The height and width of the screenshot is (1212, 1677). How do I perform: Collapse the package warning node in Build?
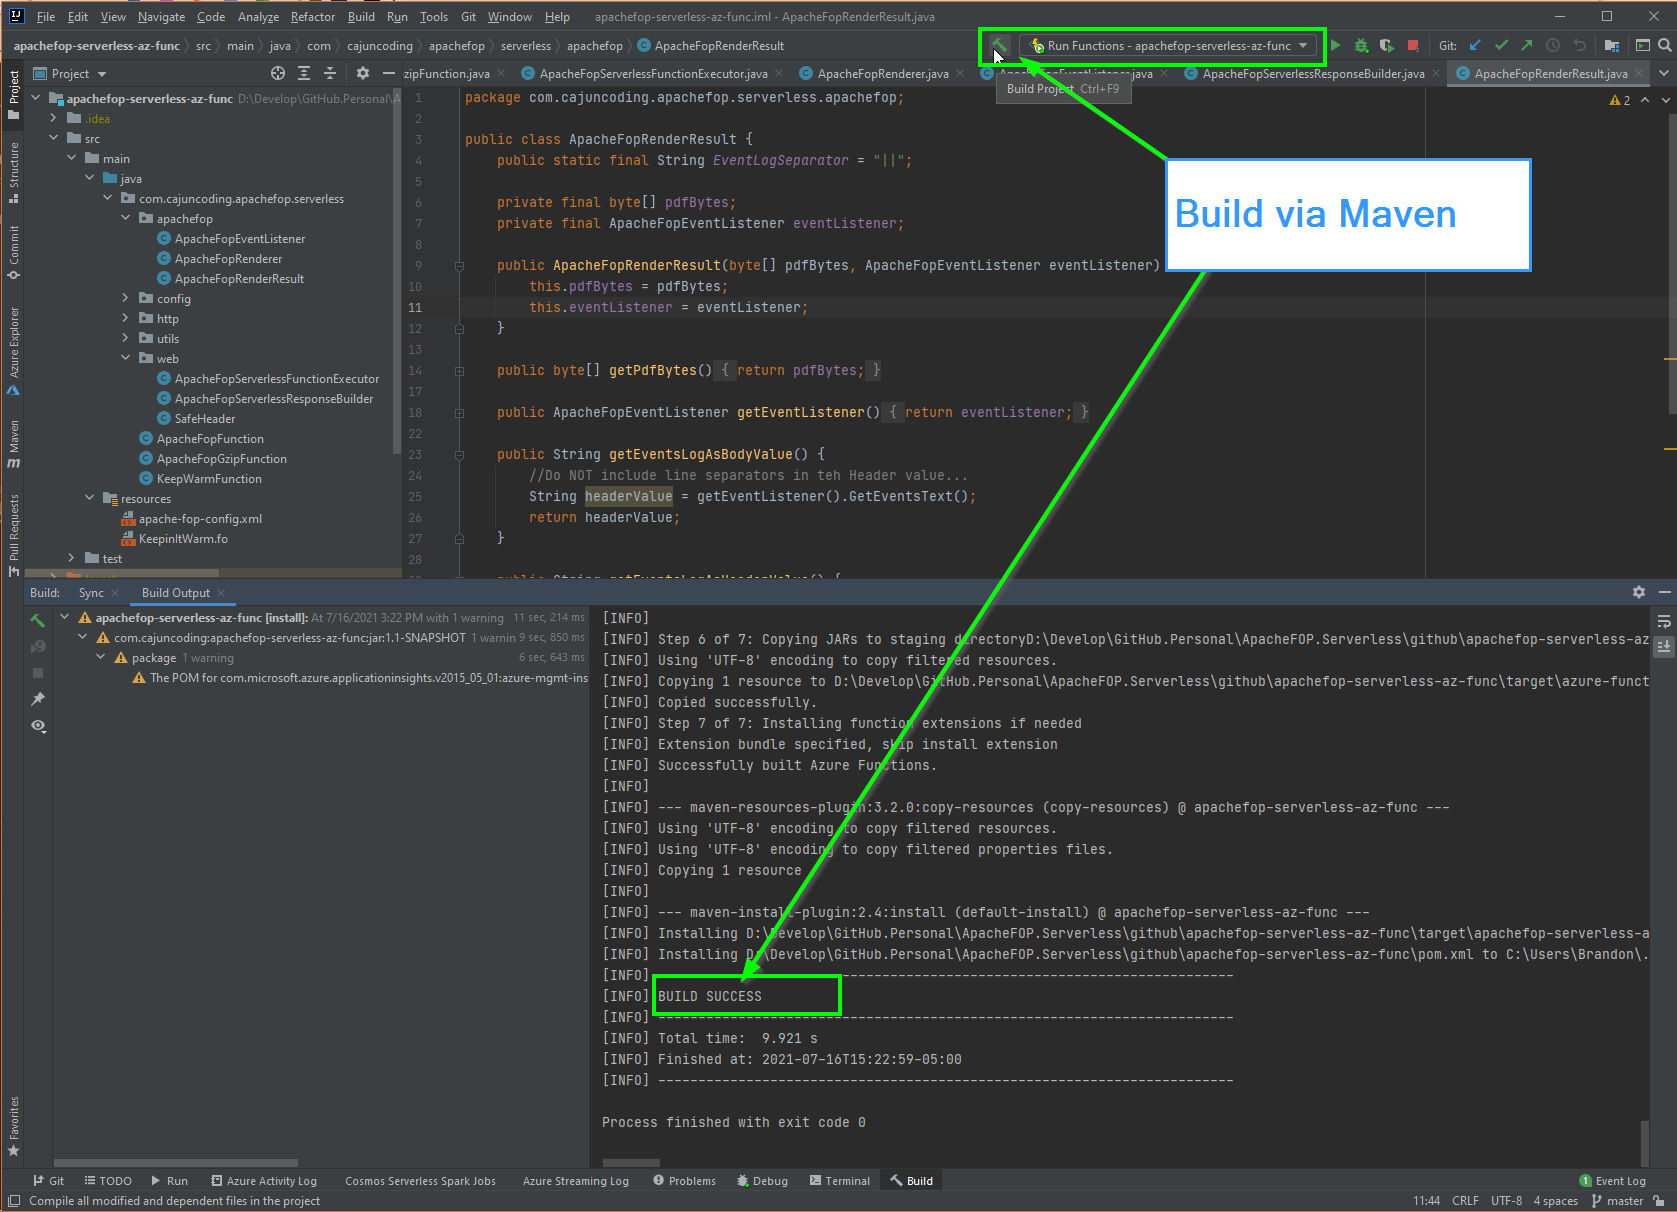pyautogui.click(x=101, y=658)
